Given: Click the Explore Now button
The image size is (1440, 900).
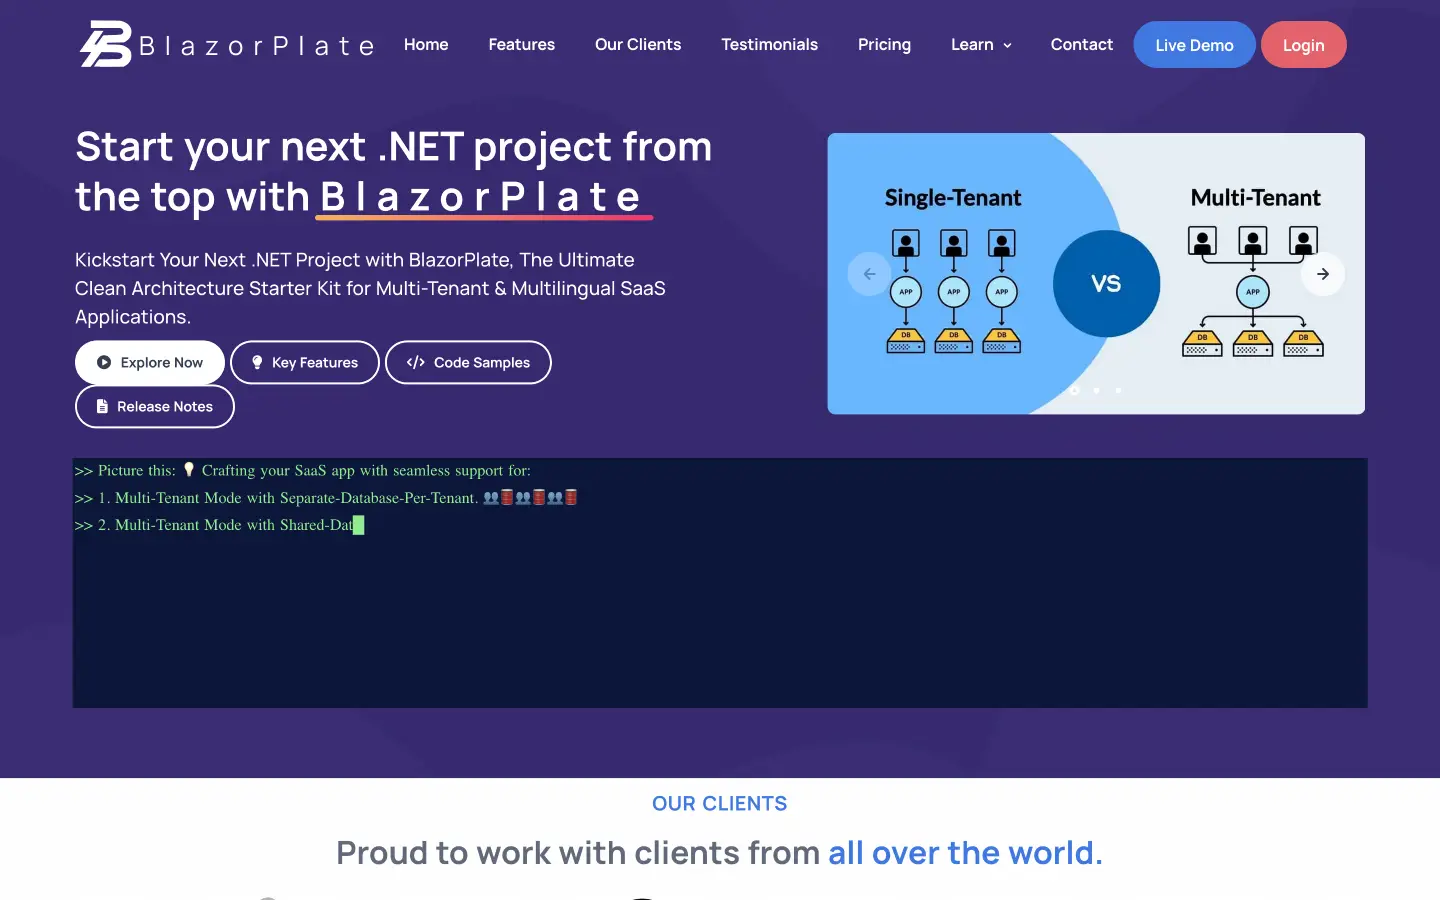Looking at the screenshot, I should click(x=150, y=362).
